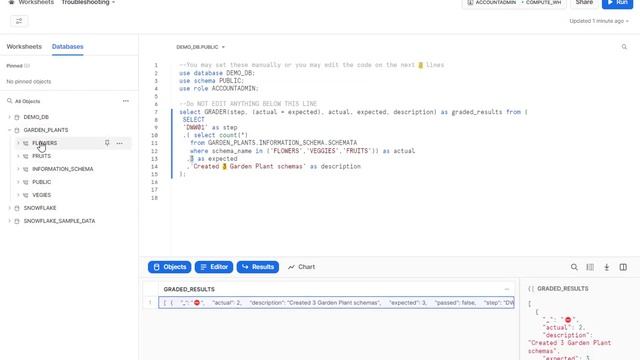Screen dimensions: 640x360
Task: Click line 3 'use schema PUBLIC'
Action: coord(211,81)
